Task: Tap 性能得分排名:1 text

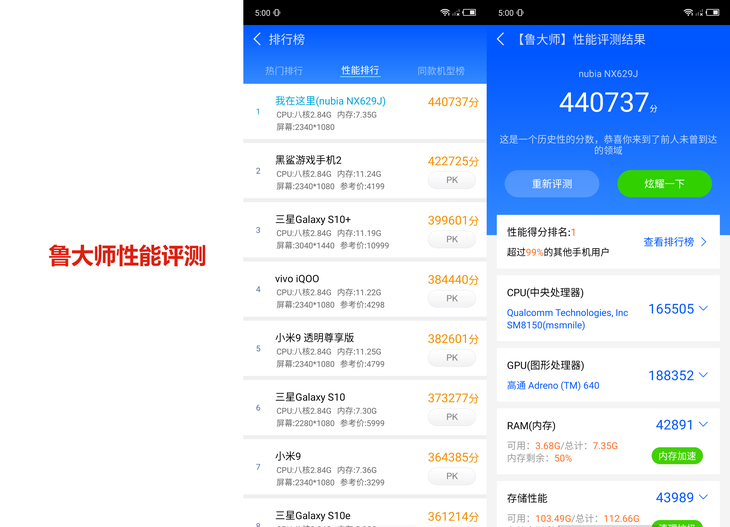Action: tap(541, 232)
